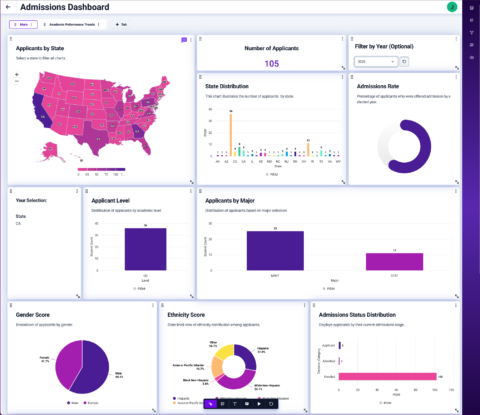The width and height of the screenshot is (480, 415).
Task: Click the resize corner of Admissions Rate card
Action: (x=457, y=182)
